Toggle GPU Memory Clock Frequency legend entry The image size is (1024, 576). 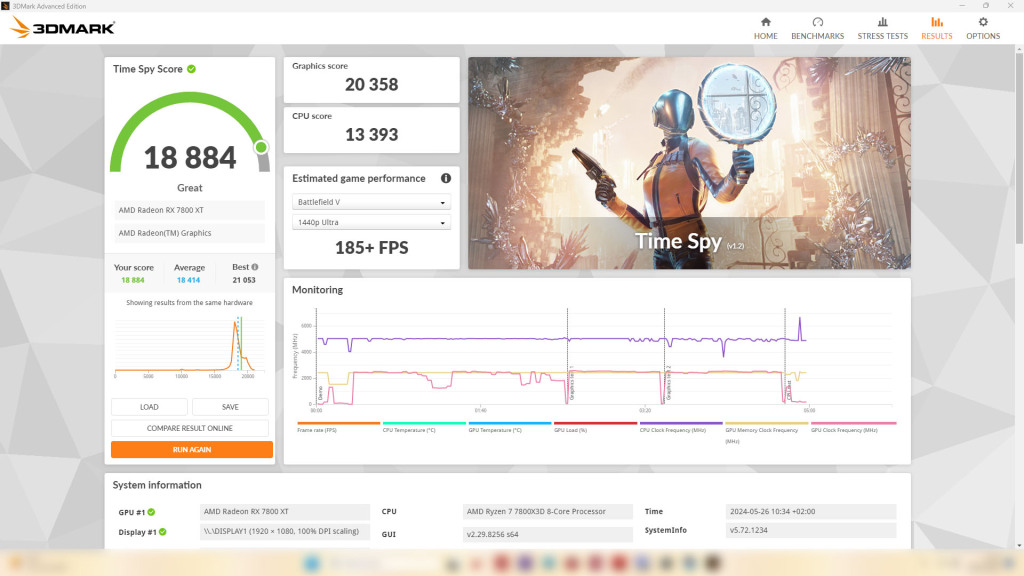point(766,432)
